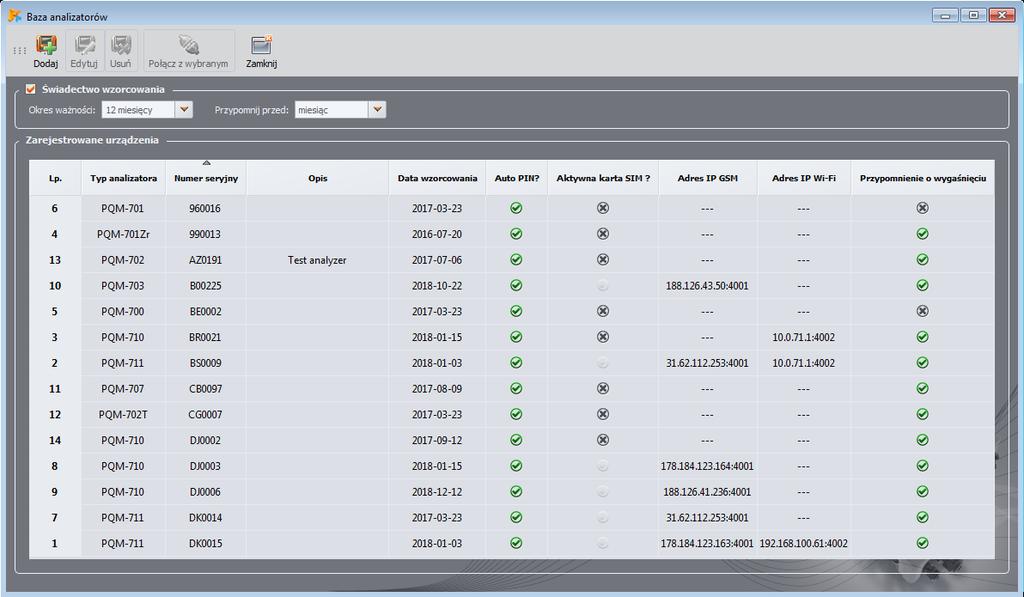Click the faded SIM indicator for DJ0006
The height and width of the screenshot is (597, 1024).
(x=603, y=492)
